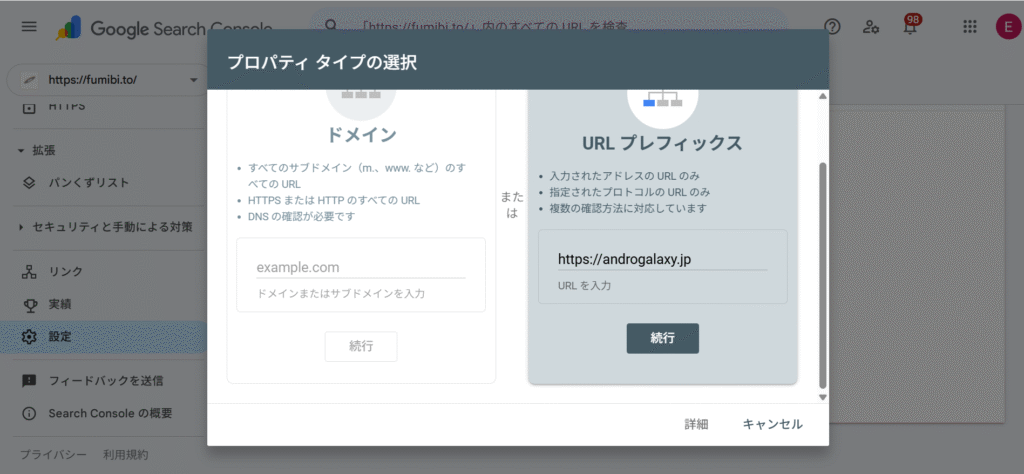Open the help question mark icon
Image resolution: width=1024 pixels, height=474 pixels.
(x=832, y=27)
